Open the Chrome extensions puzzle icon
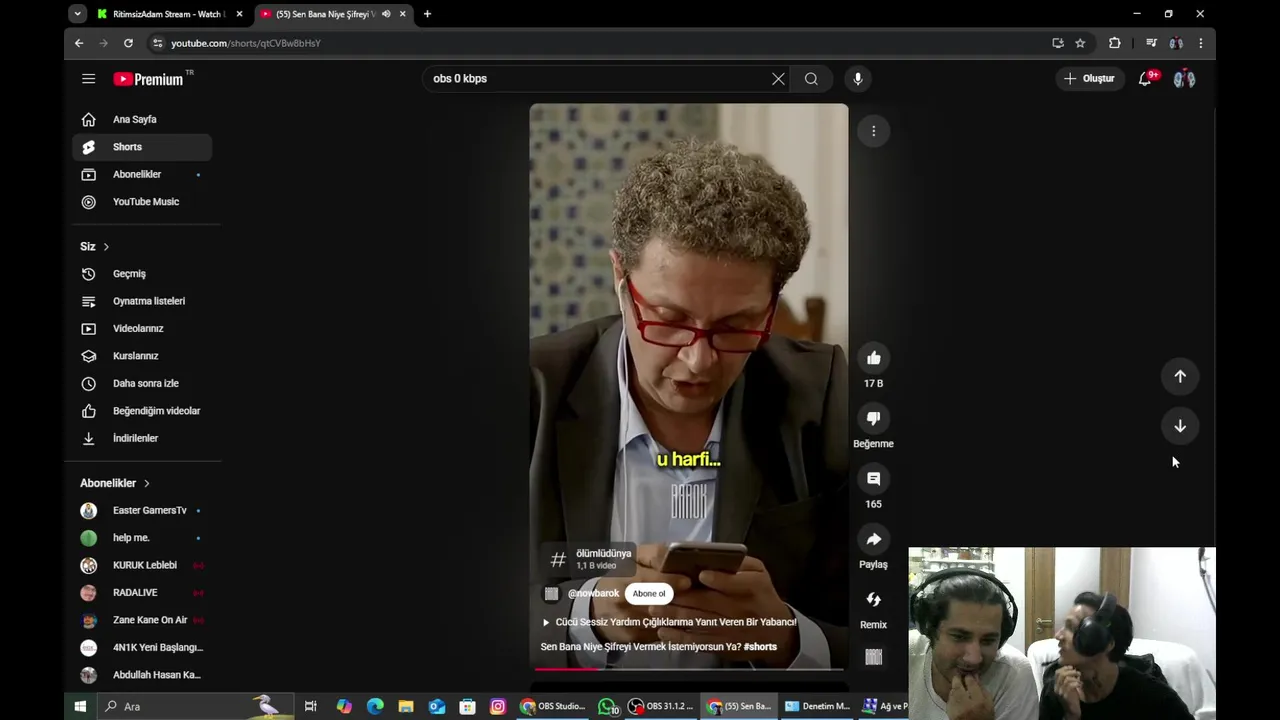1280x720 pixels. point(1115,43)
